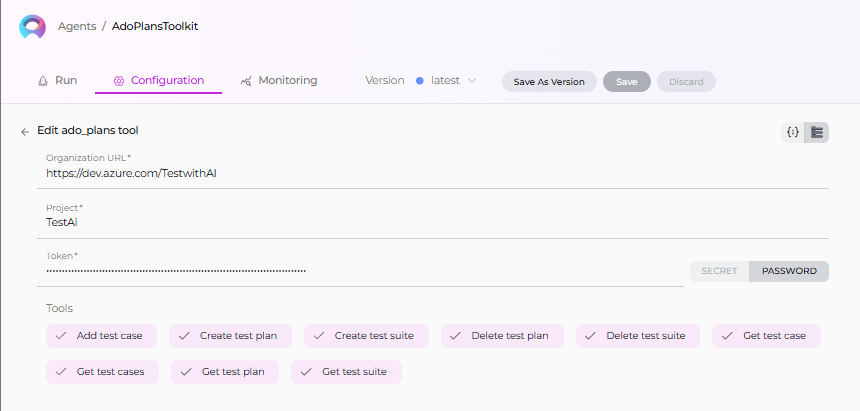860x411 pixels.
Task: Toggle the Delete test plan tool
Action: pyautogui.click(x=502, y=336)
